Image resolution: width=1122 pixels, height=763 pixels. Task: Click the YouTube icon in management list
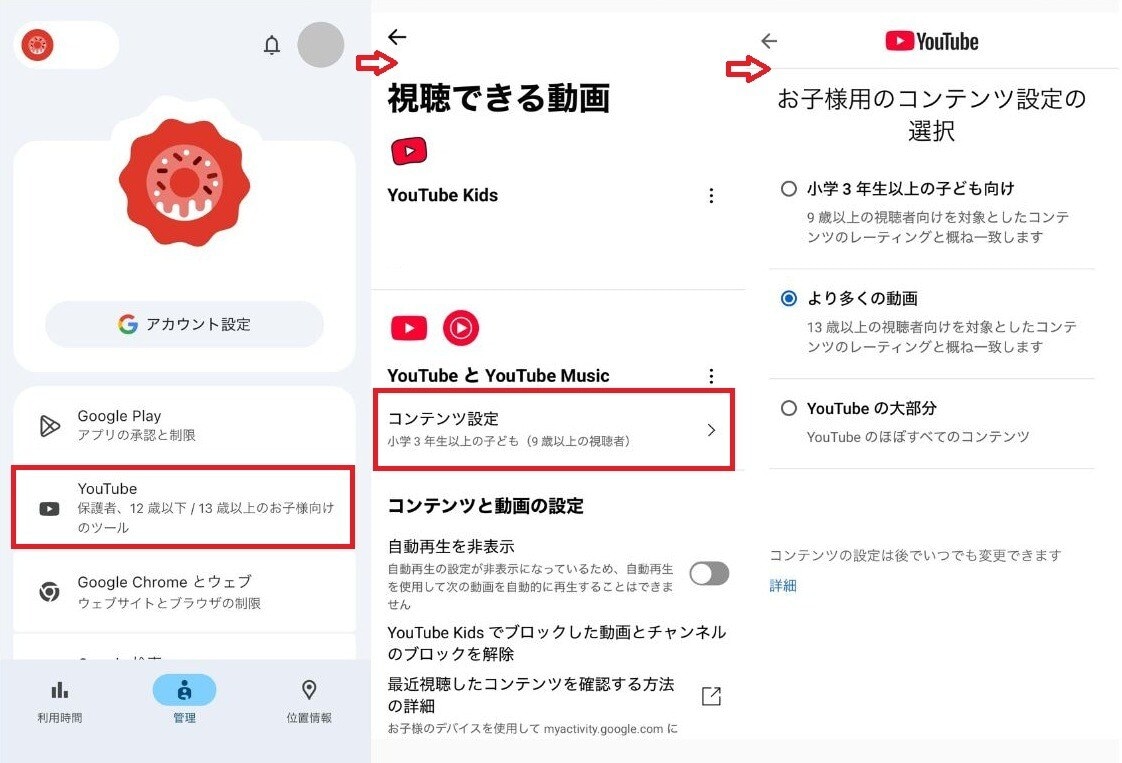pos(49,509)
